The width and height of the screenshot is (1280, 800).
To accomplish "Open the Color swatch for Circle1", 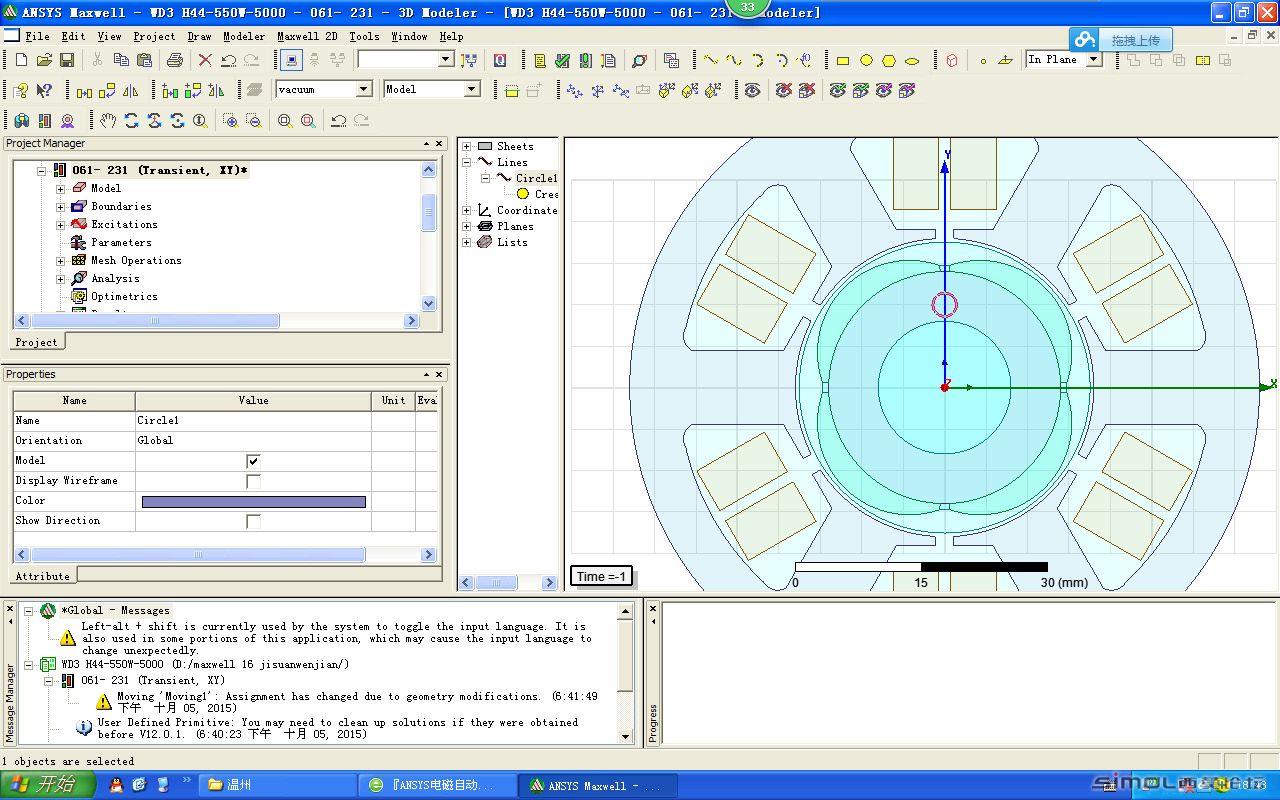I will coord(254,501).
